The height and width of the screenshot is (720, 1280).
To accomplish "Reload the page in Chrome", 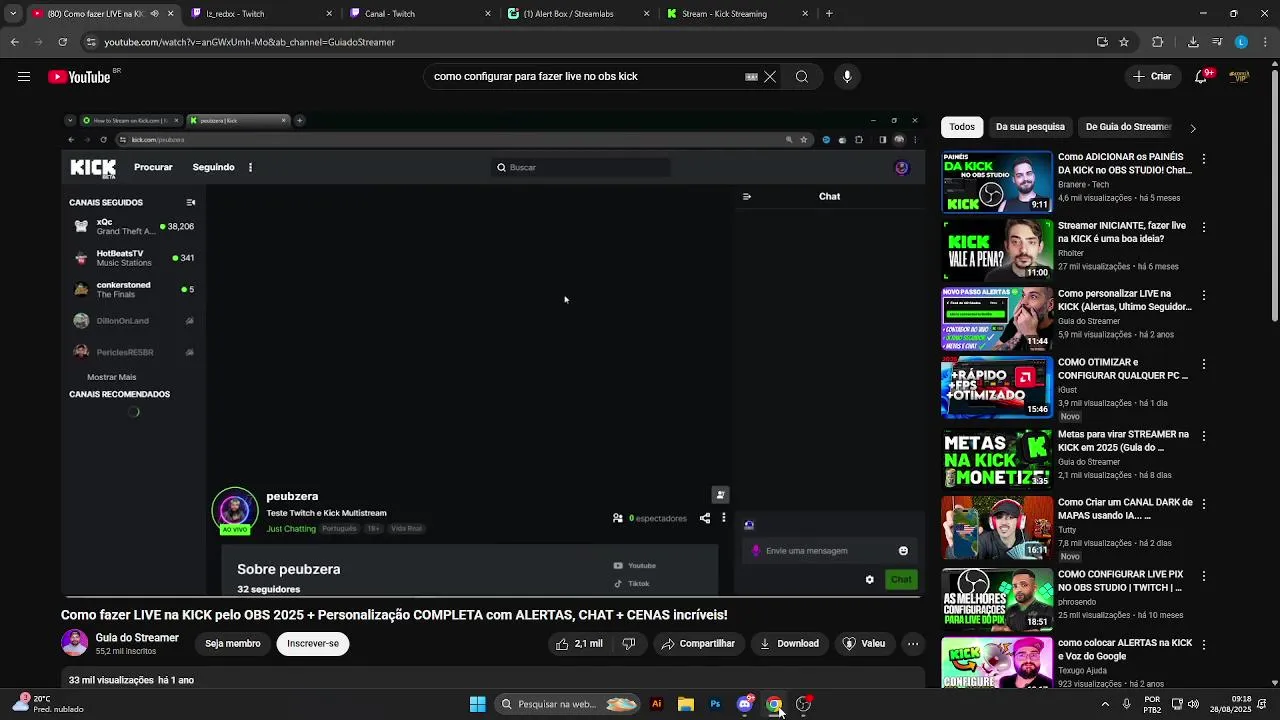I will click(63, 42).
